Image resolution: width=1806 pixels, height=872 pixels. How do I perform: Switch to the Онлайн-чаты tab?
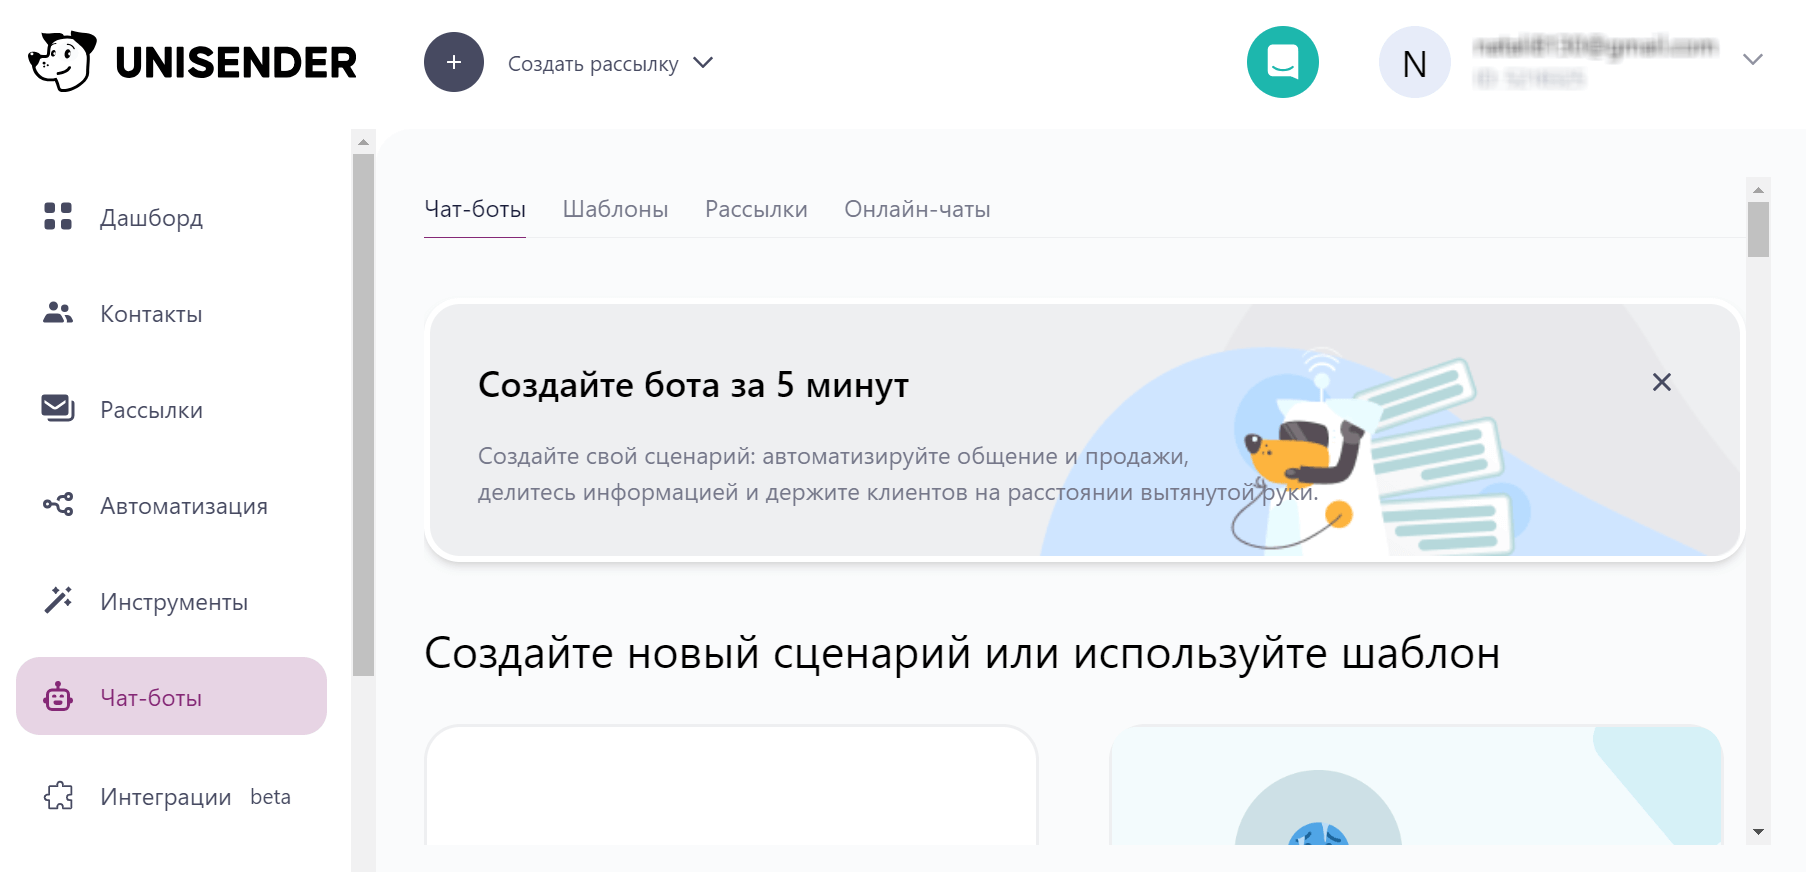click(x=917, y=210)
